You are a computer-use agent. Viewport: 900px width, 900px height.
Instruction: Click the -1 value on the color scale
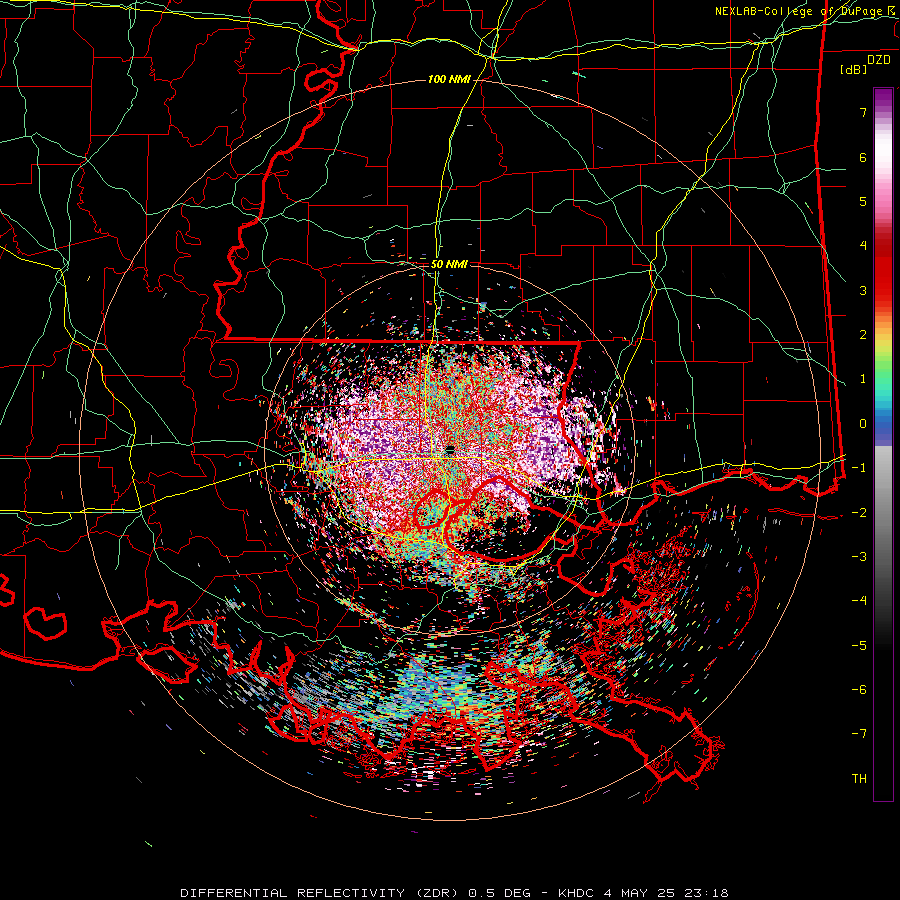coord(859,468)
